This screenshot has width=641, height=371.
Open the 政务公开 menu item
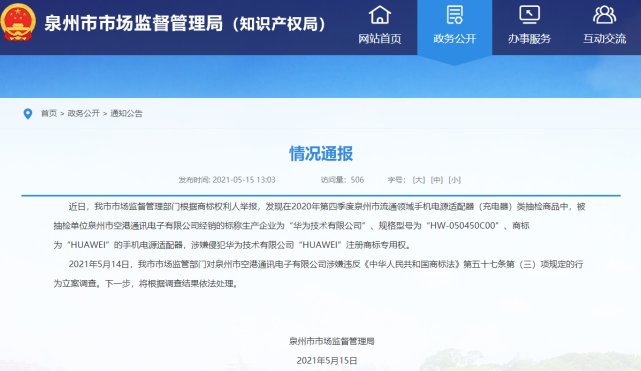(x=455, y=39)
